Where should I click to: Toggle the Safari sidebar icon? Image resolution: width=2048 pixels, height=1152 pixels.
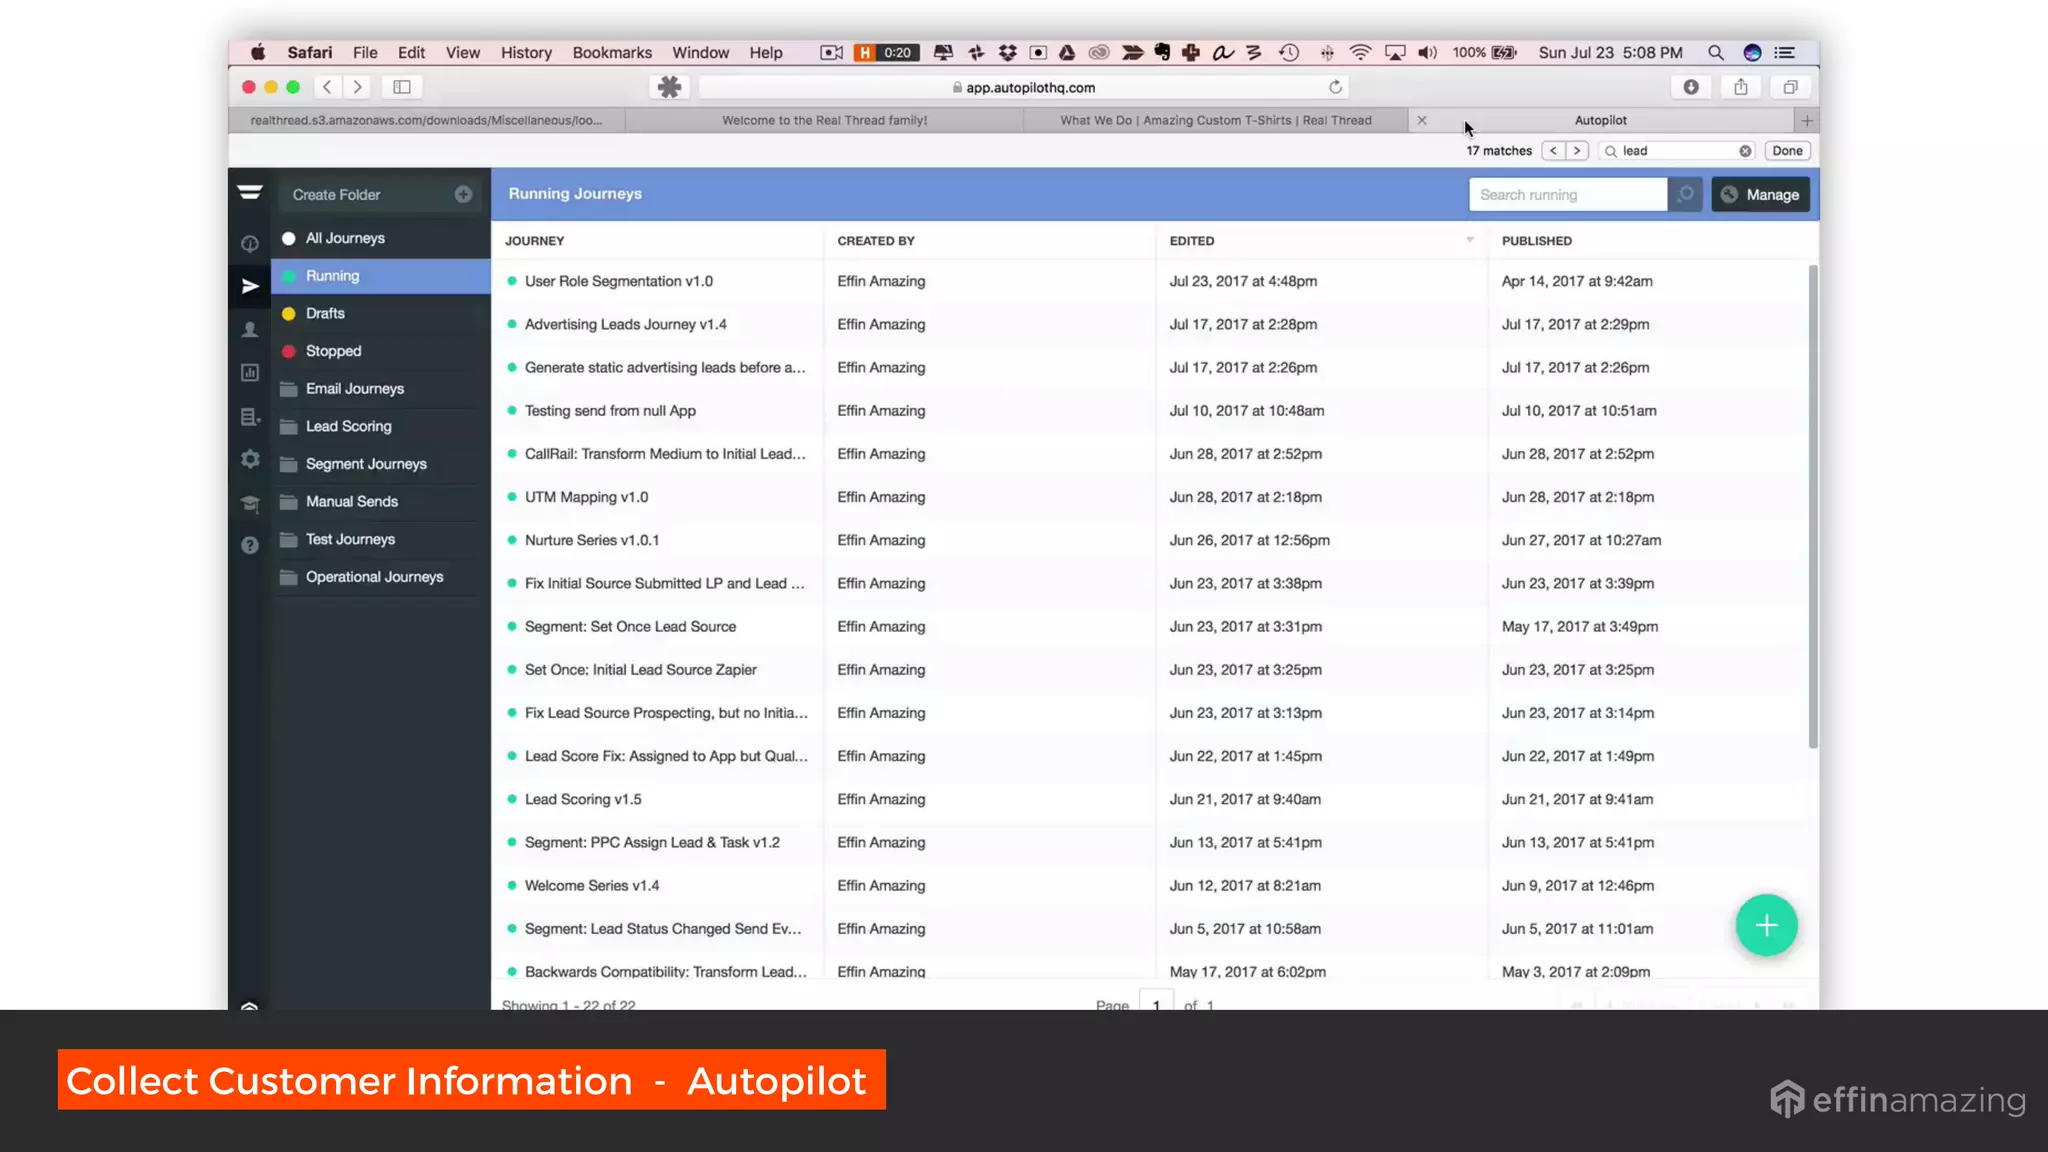pyautogui.click(x=402, y=87)
